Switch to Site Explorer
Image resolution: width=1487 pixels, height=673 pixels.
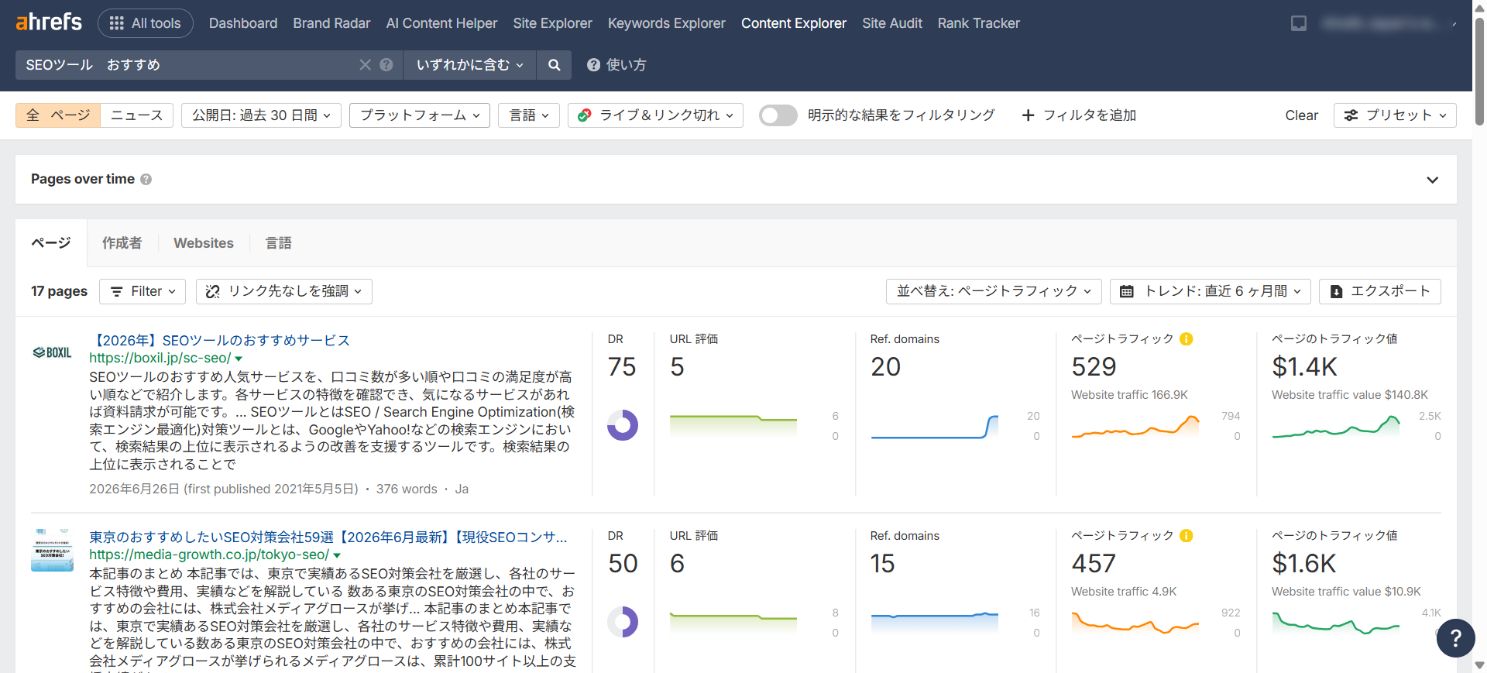(552, 23)
